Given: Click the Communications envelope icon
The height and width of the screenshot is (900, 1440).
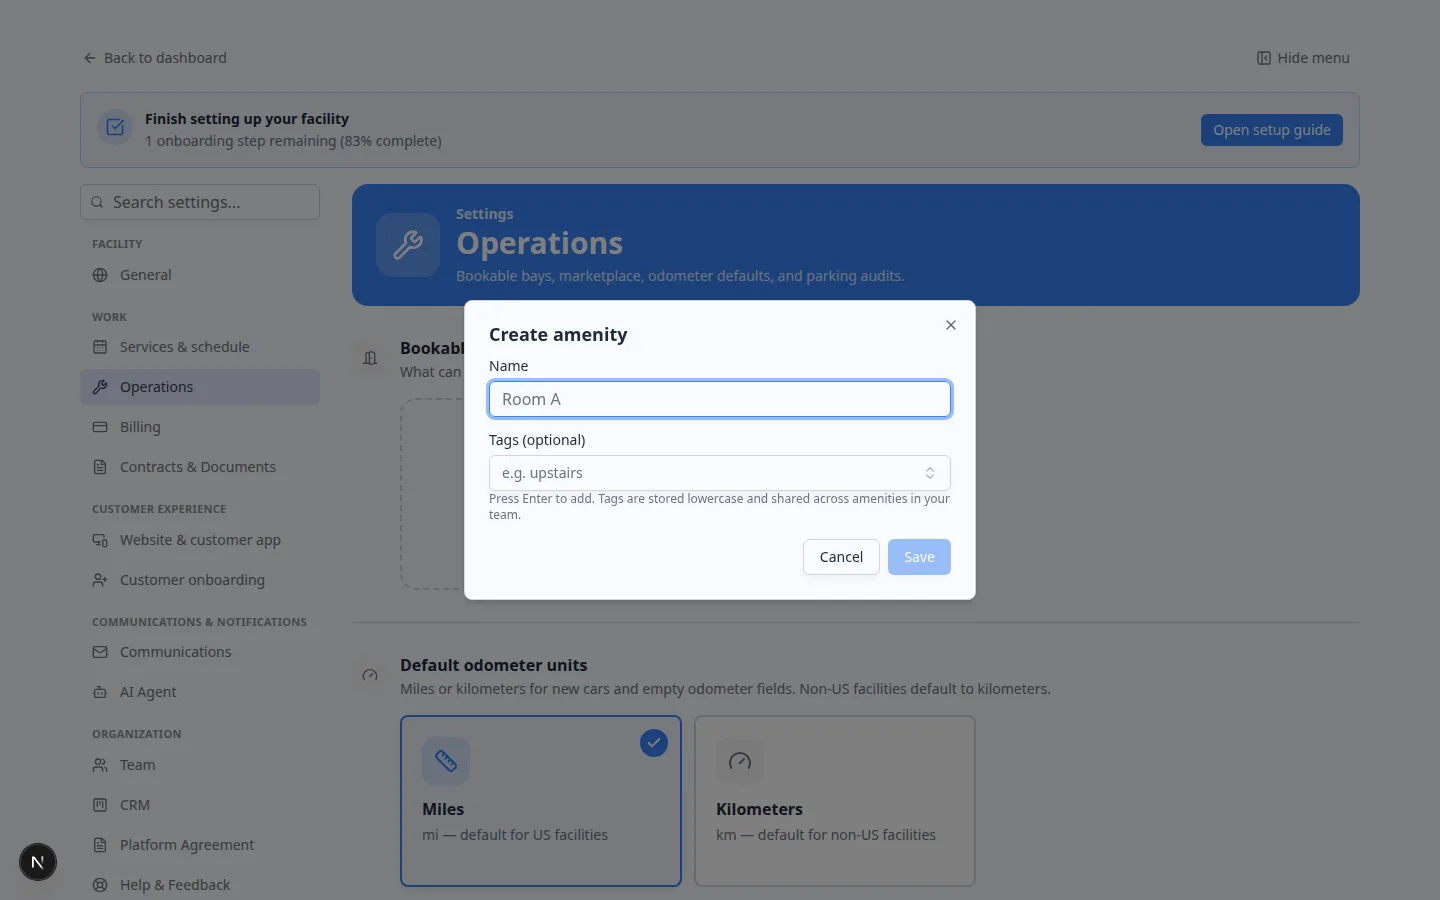Looking at the screenshot, I should (100, 652).
